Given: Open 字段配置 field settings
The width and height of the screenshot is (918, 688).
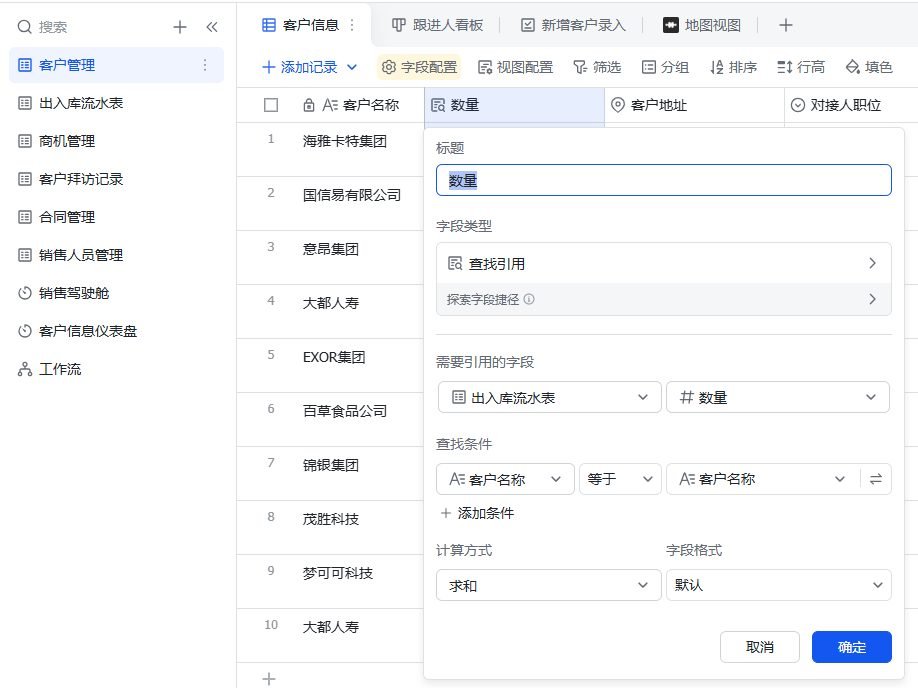Looking at the screenshot, I should pos(419,67).
